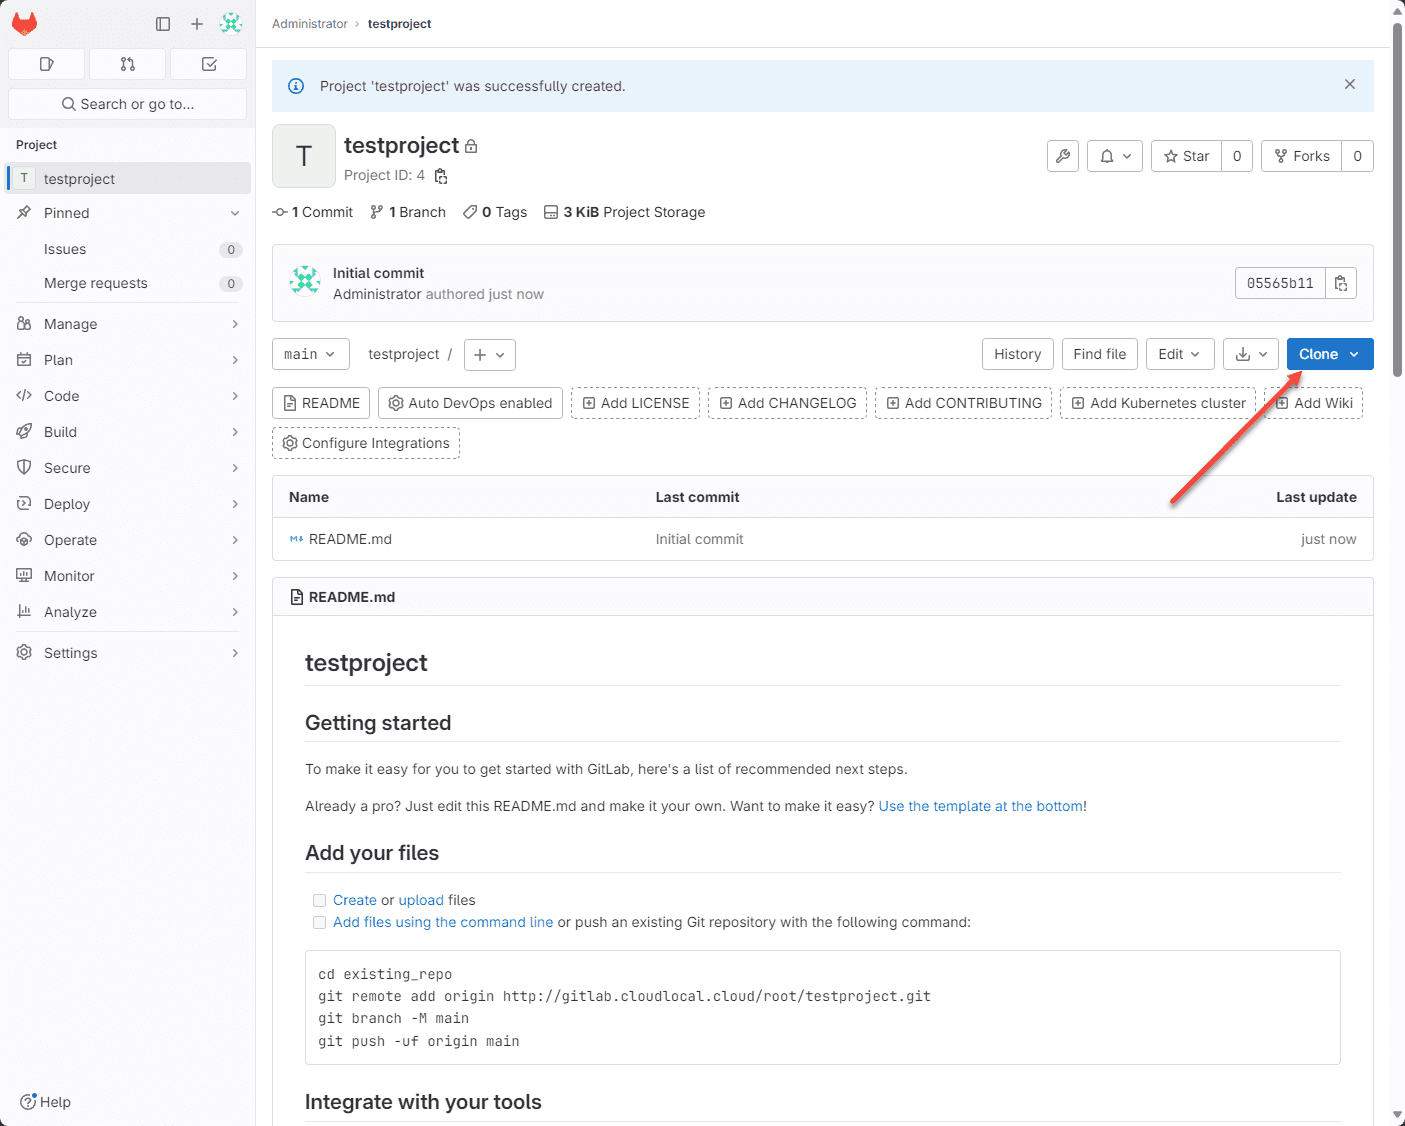
Task: Check the Create or upload files checkbox
Action: pos(319,900)
